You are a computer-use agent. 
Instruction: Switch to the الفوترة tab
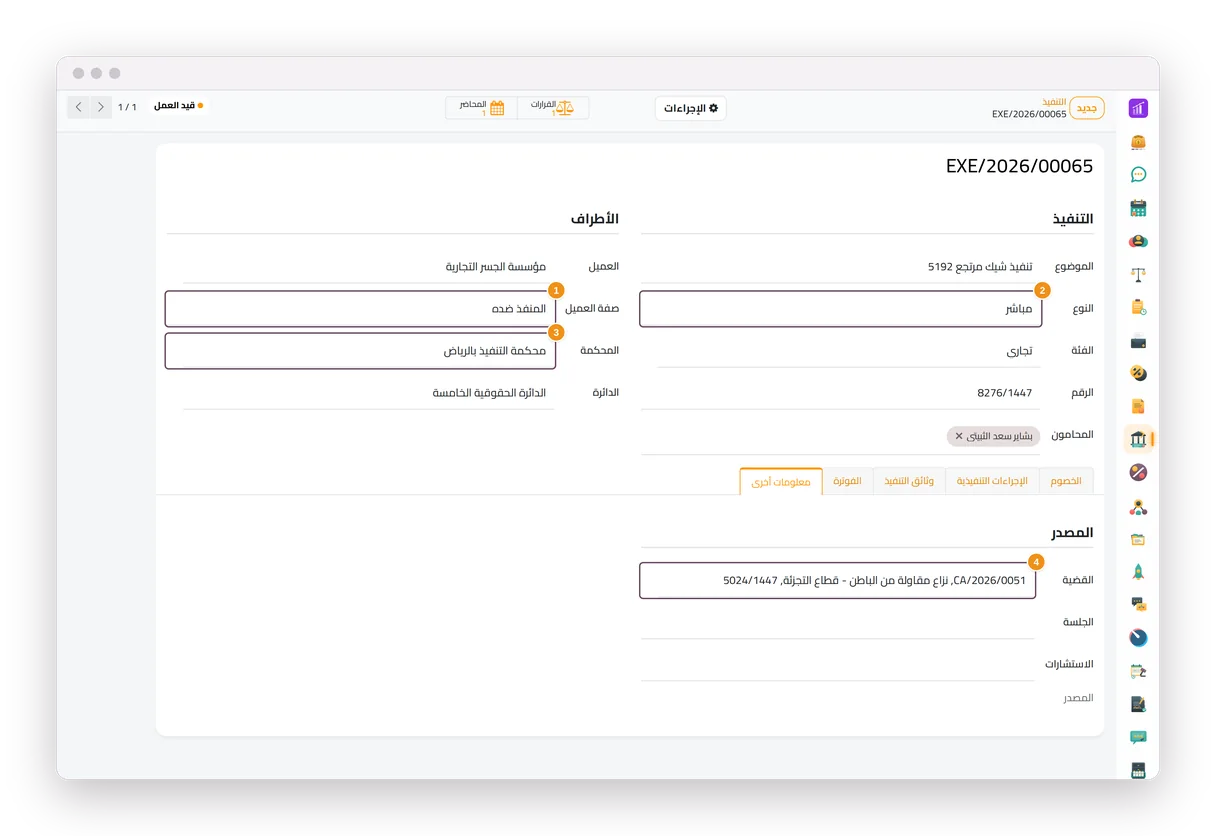pos(848,481)
